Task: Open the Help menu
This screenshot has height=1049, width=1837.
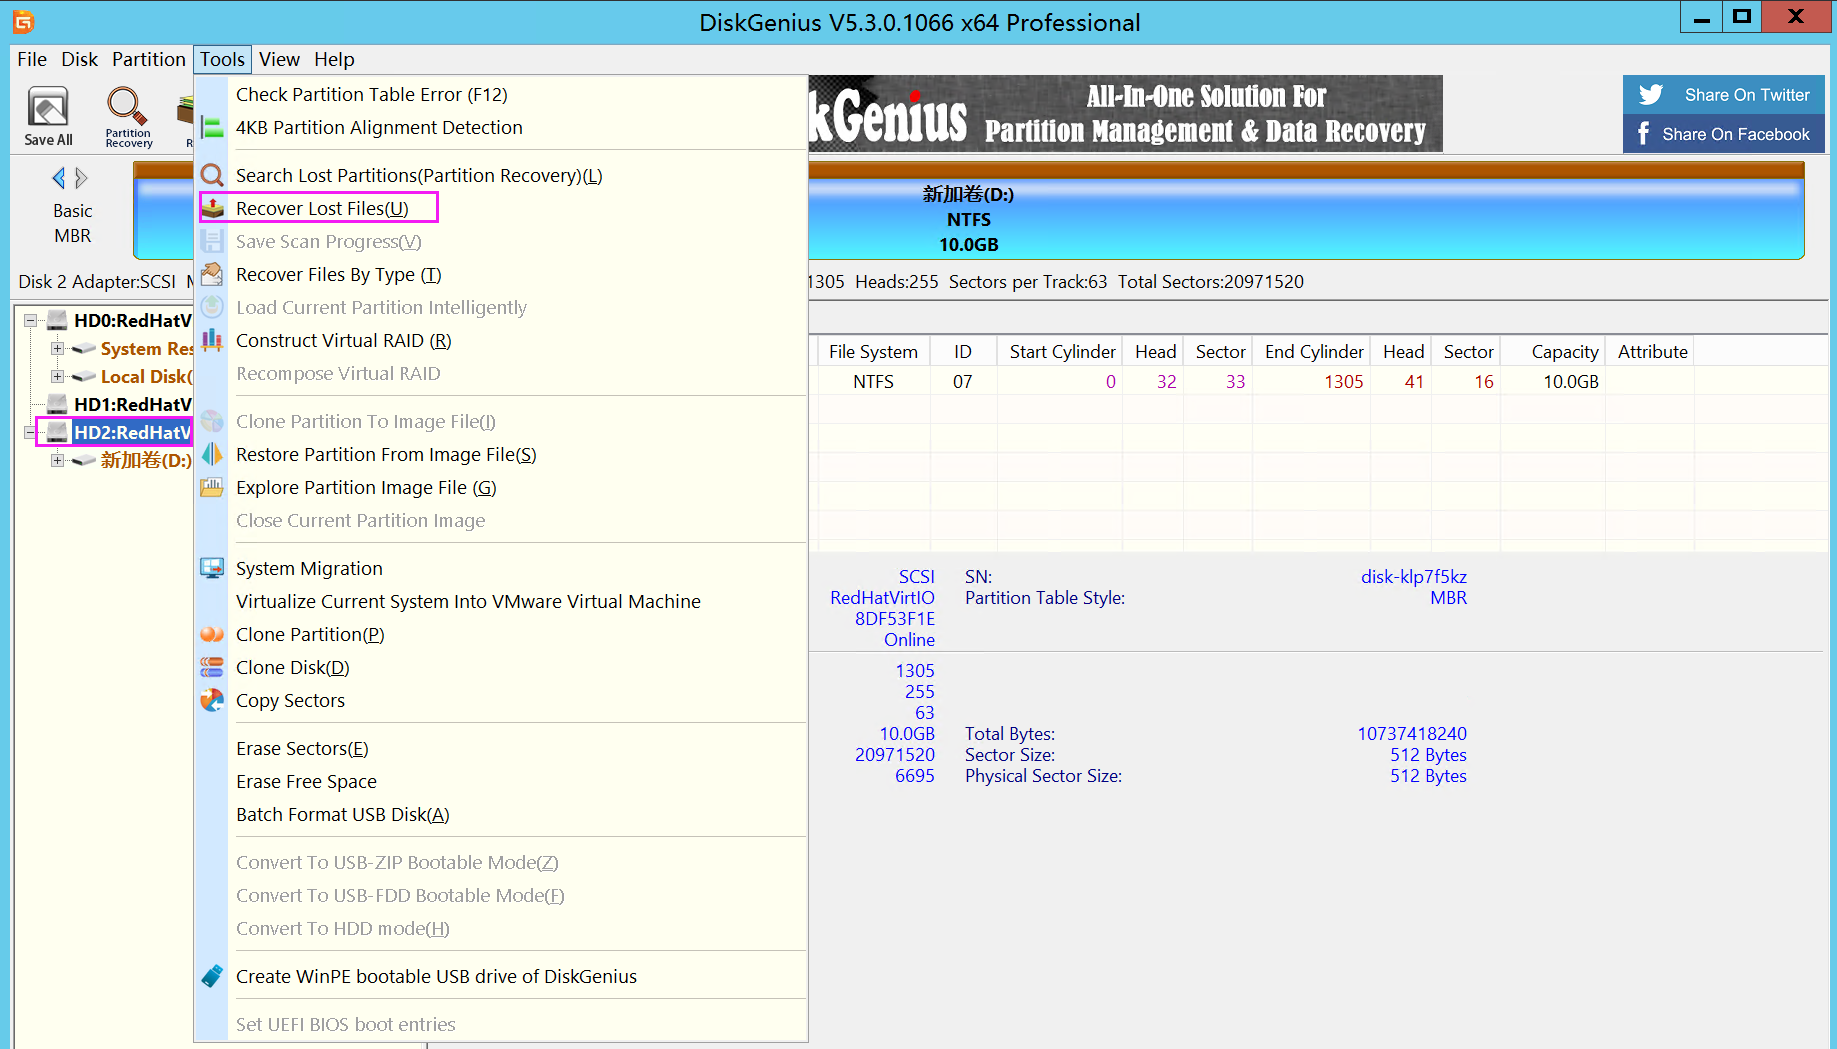Action: click(x=334, y=60)
